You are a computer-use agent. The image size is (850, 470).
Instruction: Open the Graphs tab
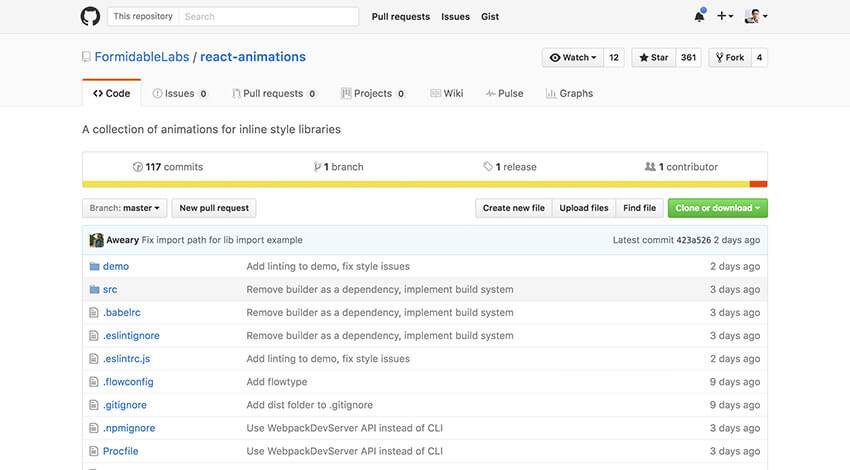tap(569, 93)
